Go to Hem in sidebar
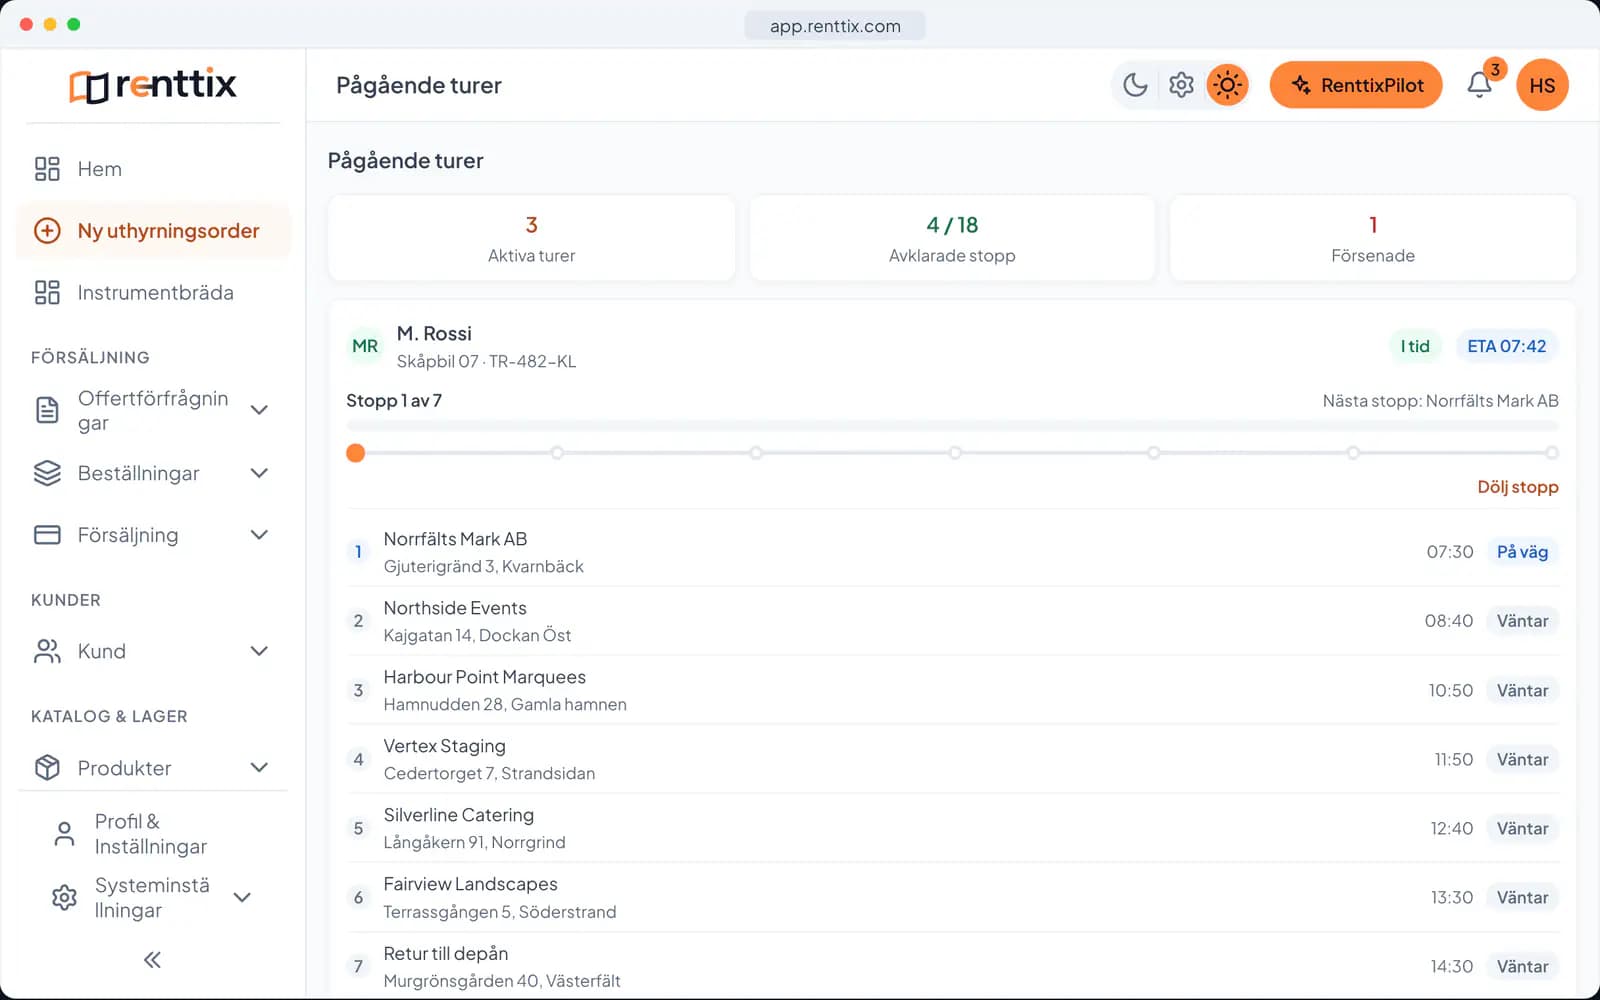Image resolution: width=1600 pixels, height=1000 pixels. click(x=153, y=169)
